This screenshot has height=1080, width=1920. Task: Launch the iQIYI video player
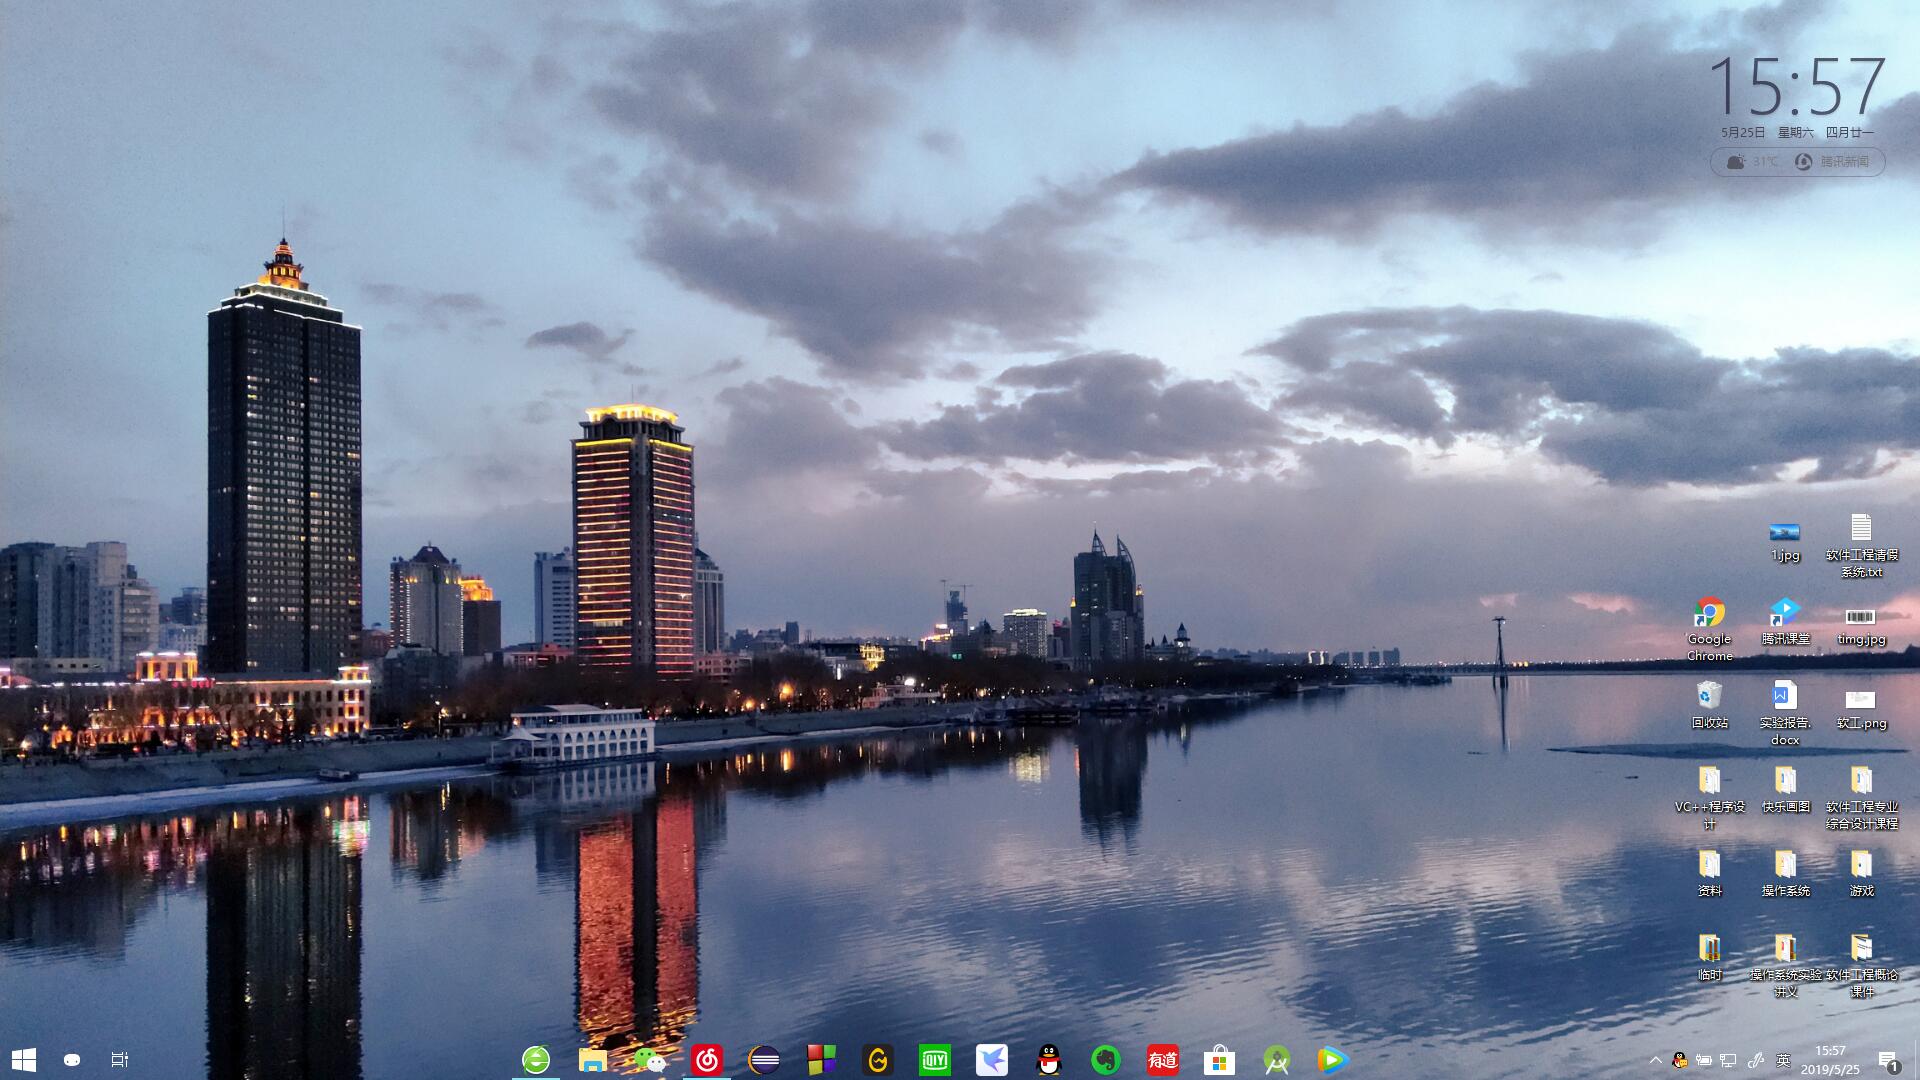pyautogui.click(x=934, y=1059)
